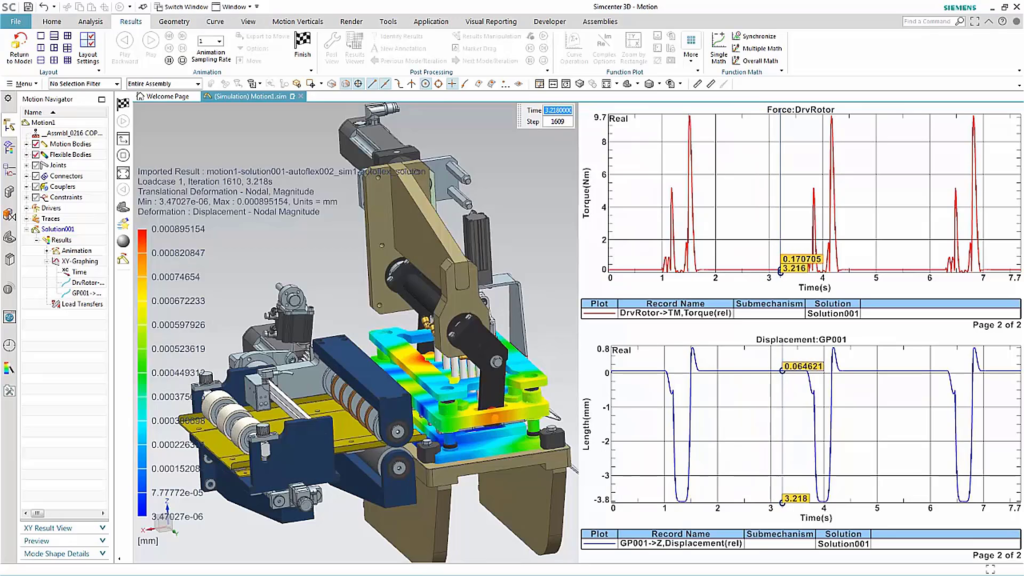Click the Finish animation flag icon

coord(302,44)
